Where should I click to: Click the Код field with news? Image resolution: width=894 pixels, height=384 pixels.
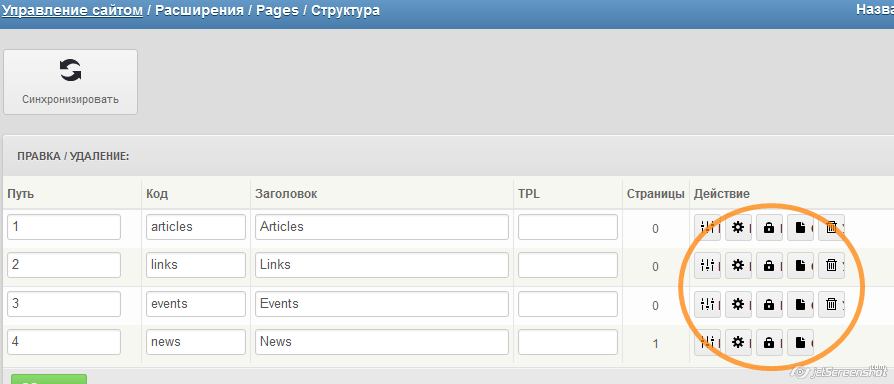coord(196,342)
